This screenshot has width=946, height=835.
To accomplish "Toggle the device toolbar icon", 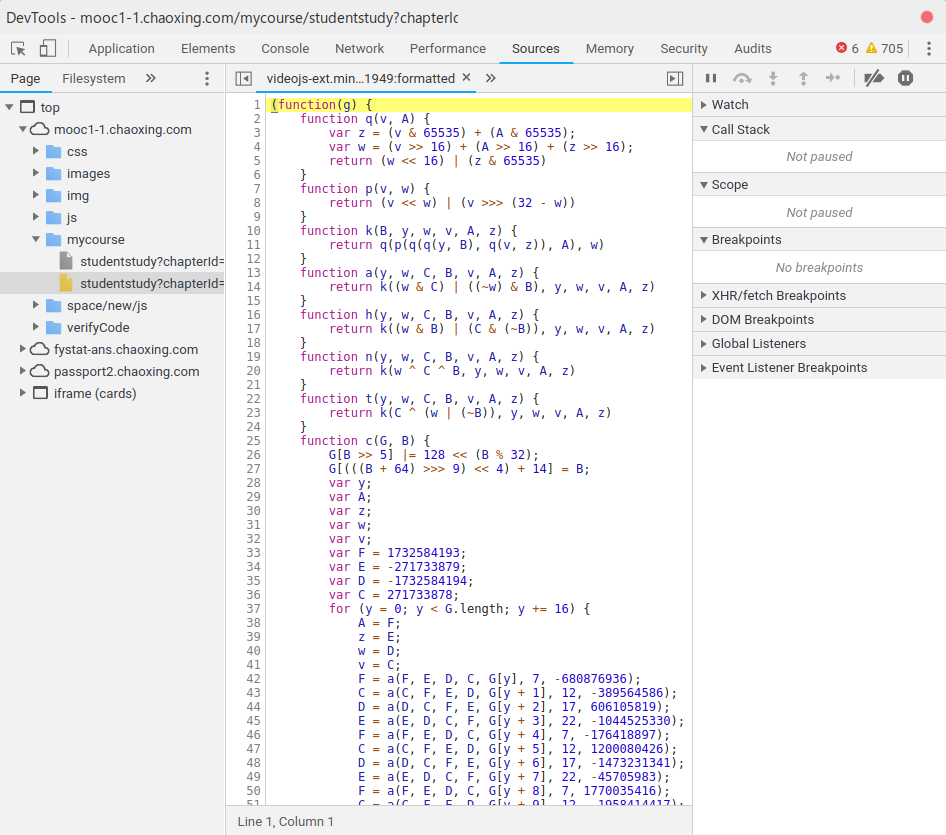I will (48, 48).
